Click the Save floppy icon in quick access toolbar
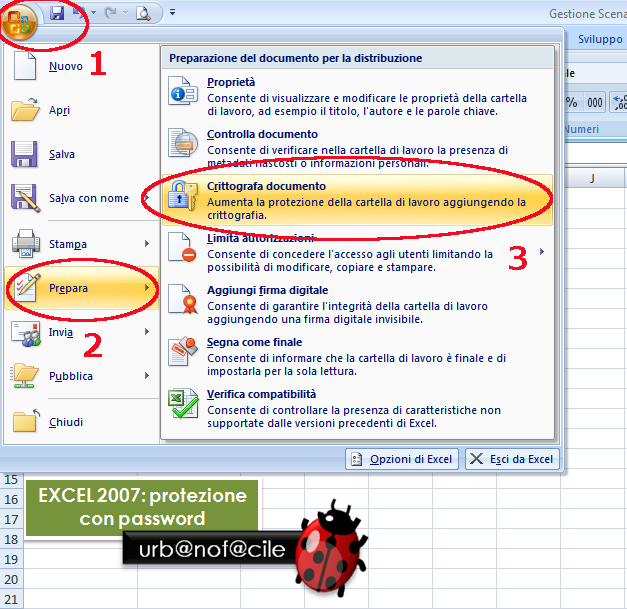This screenshot has height=609, width=627. pos(57,13)
